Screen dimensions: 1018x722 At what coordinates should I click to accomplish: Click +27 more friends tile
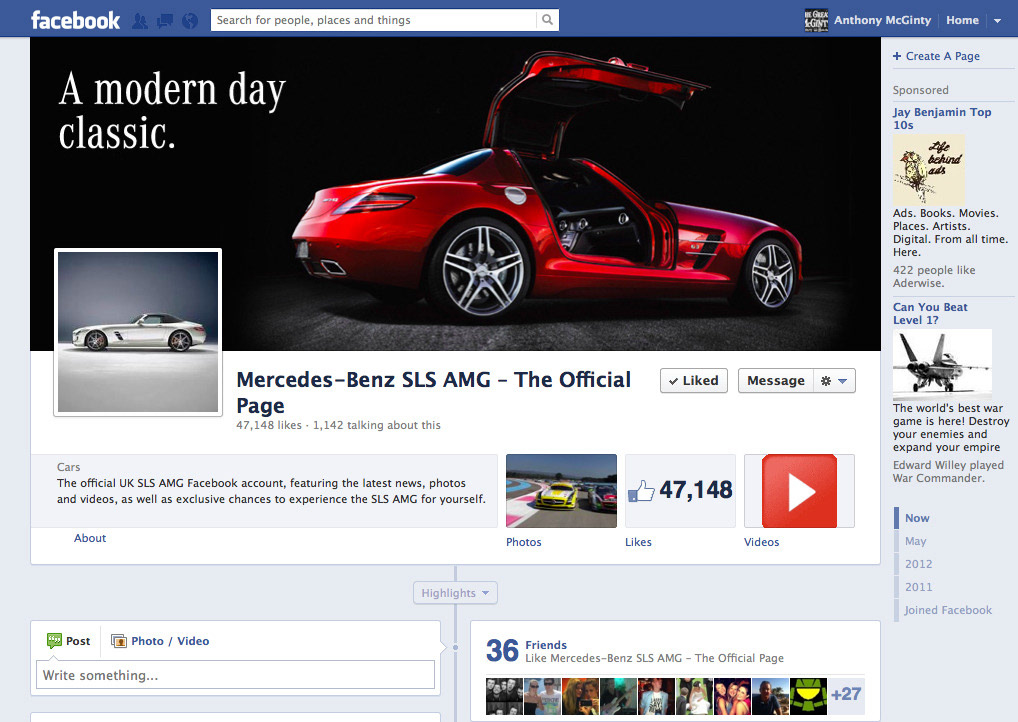click(x=846, y=694)
